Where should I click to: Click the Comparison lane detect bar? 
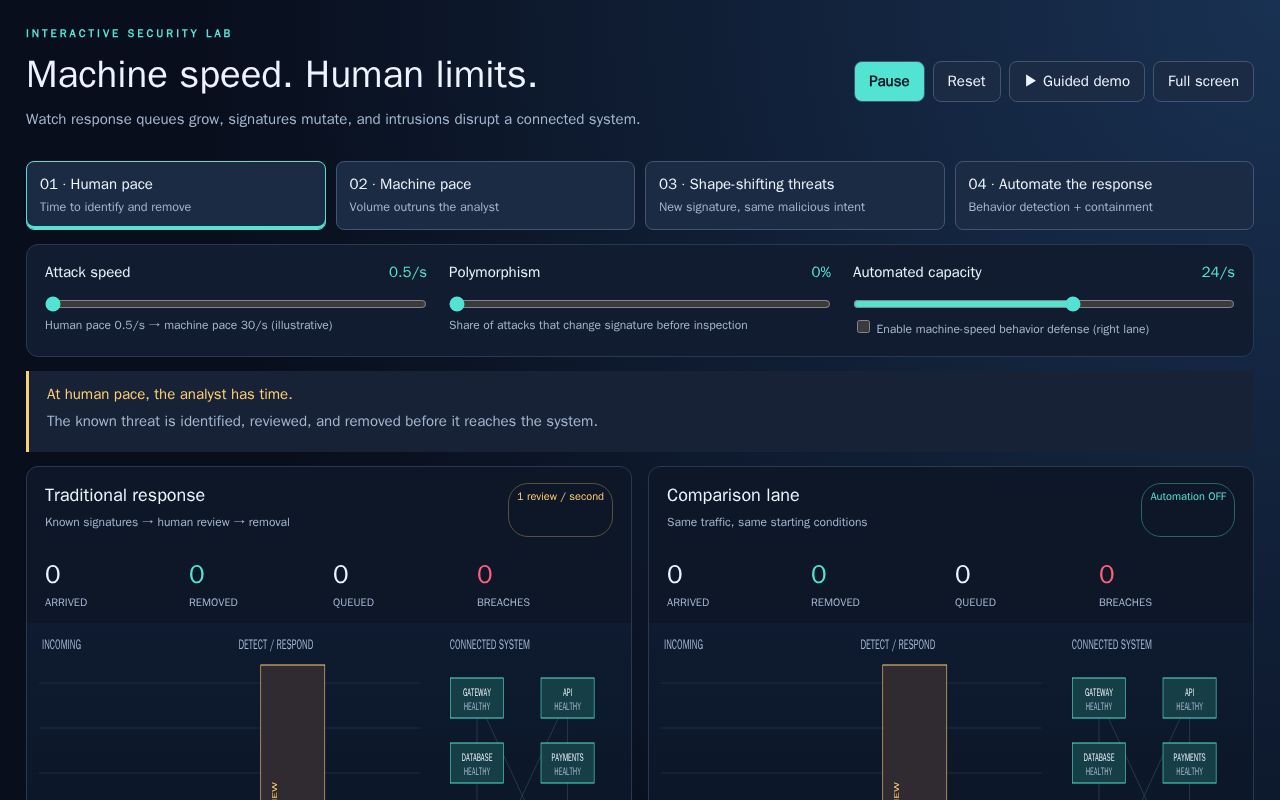tap(914, 732)
